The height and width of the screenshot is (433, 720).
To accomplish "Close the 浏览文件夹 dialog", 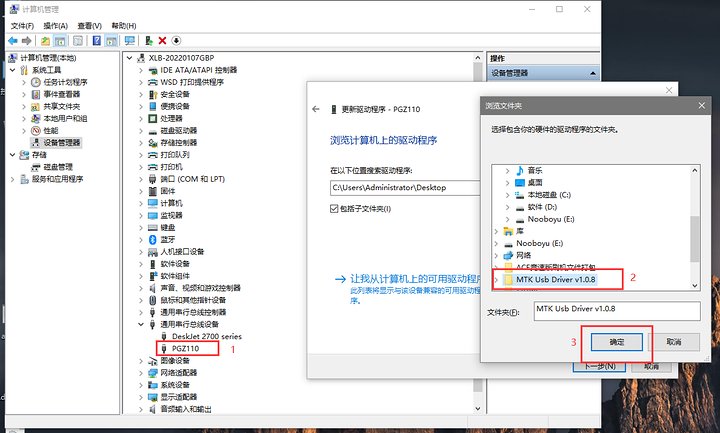I will pos(701,106).
